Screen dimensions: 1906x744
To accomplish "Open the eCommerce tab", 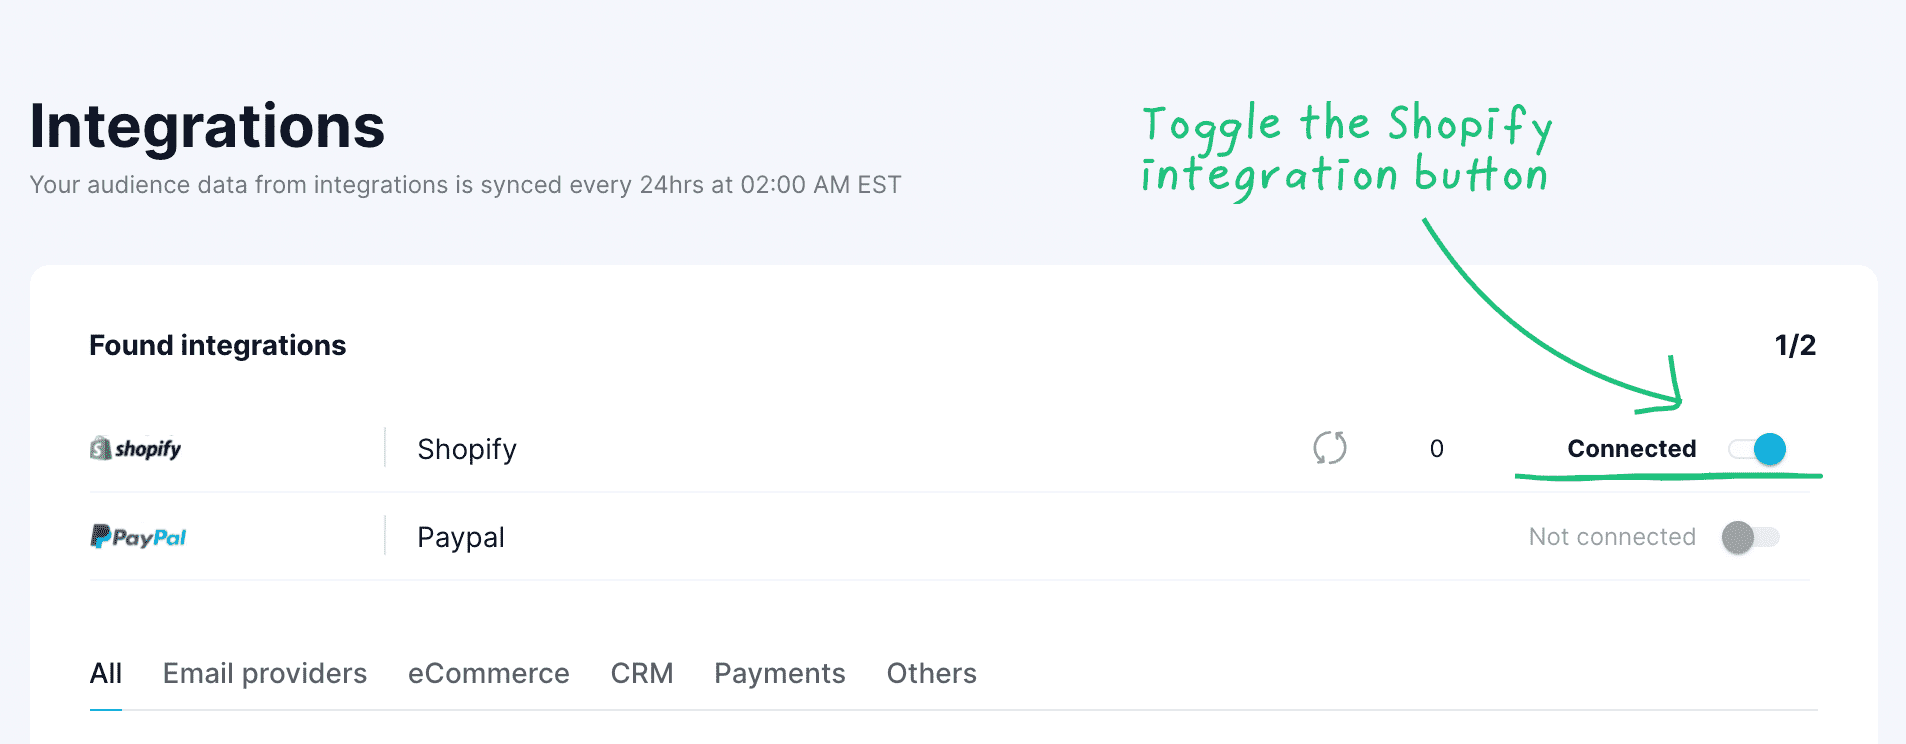I will [489, 673].
